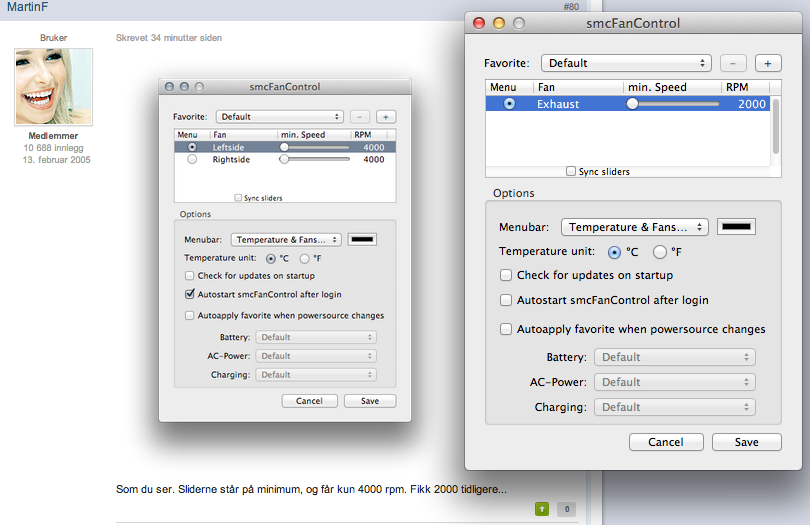
Task: Click the 2000 RPM value
Action: (x=752, y=104)
